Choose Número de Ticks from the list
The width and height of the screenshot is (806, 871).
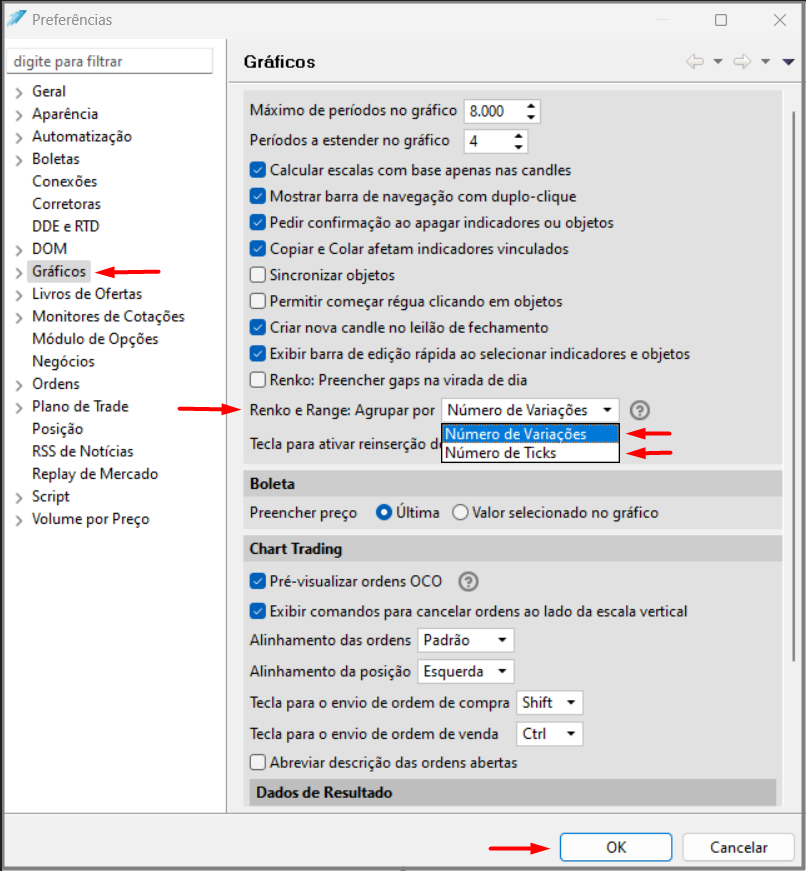[x=530, y=453]
